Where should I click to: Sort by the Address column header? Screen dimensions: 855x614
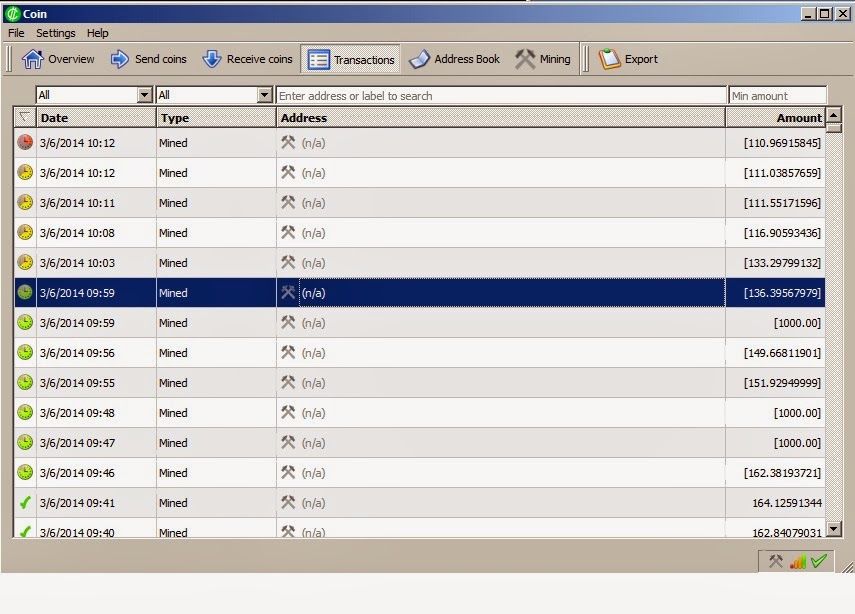pos(501,118)
